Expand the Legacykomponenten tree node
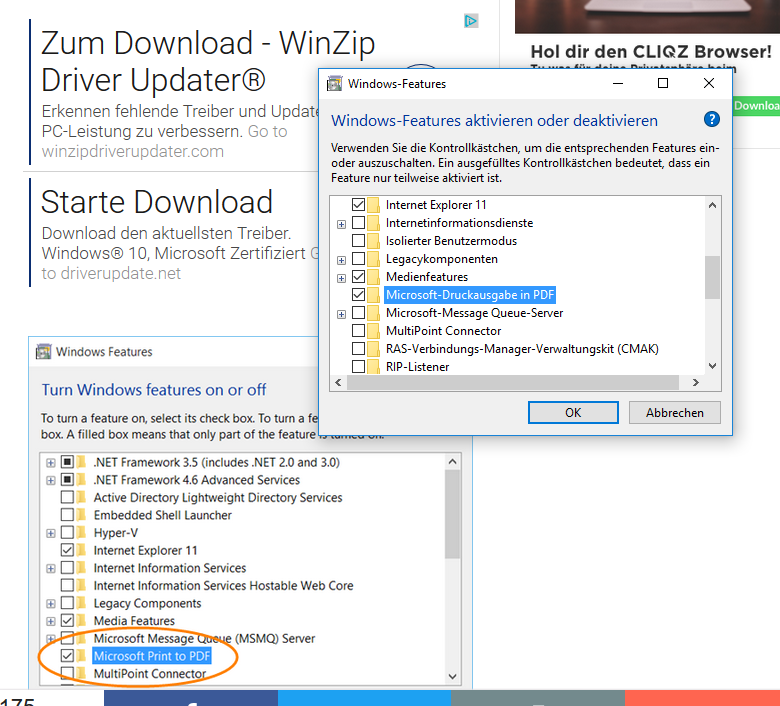This screenshot has width=780, height=706. tap(341, 260)
